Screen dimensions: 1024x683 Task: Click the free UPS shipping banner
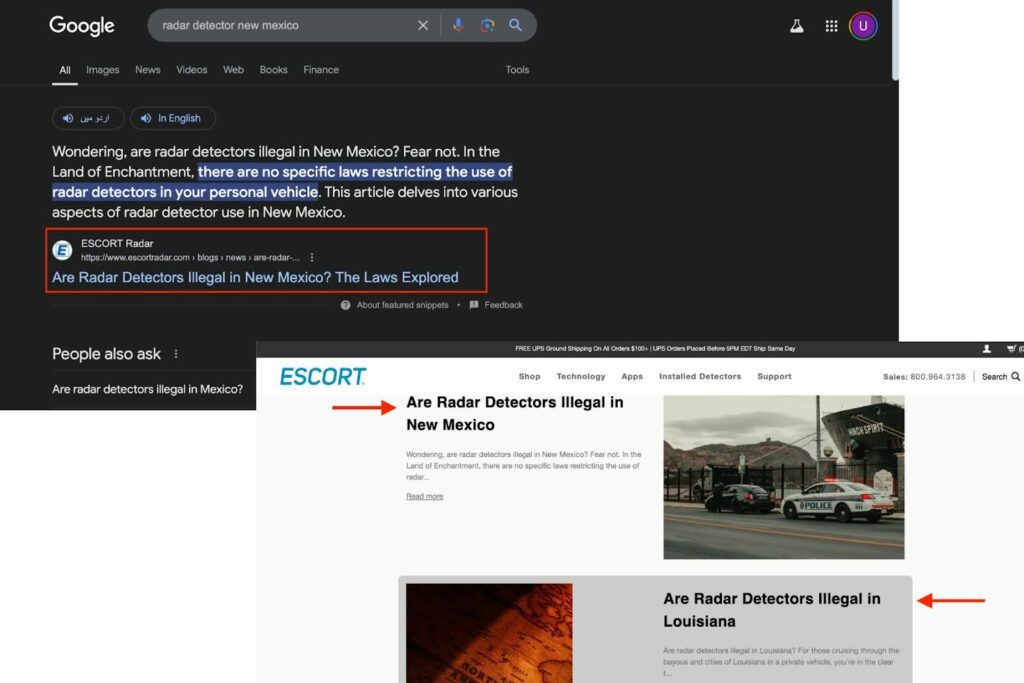point(655,349)
